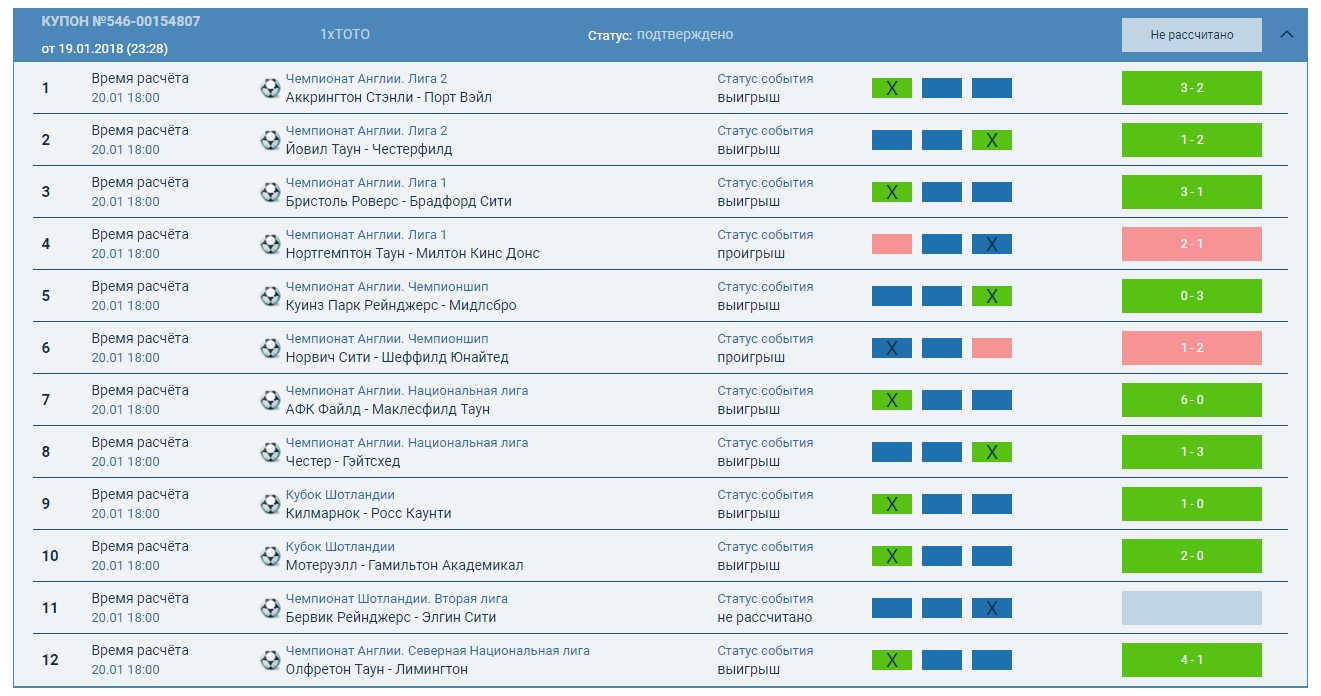This screenshot has width=1321, height=696.
Task: Toggle the X away-win box in row 2
Action: [x=991, y=140]
